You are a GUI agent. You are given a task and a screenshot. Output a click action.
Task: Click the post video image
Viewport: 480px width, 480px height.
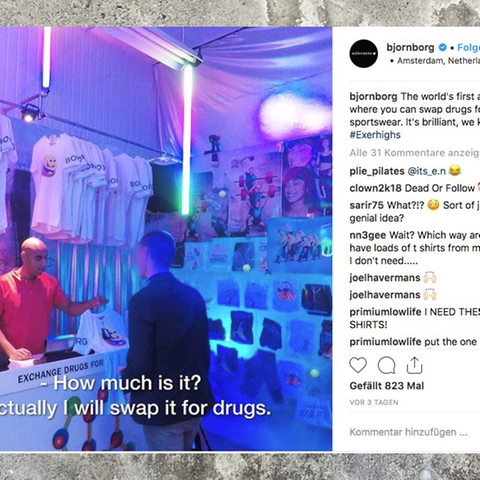click(166, 239)
